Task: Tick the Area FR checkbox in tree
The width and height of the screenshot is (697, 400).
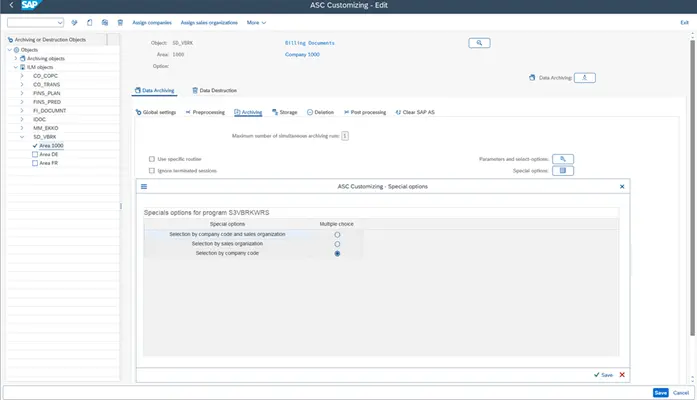Action: coord(35,163)
